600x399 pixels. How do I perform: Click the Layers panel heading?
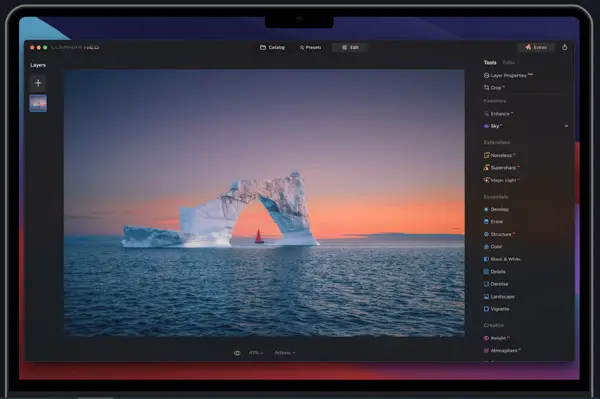38,65
